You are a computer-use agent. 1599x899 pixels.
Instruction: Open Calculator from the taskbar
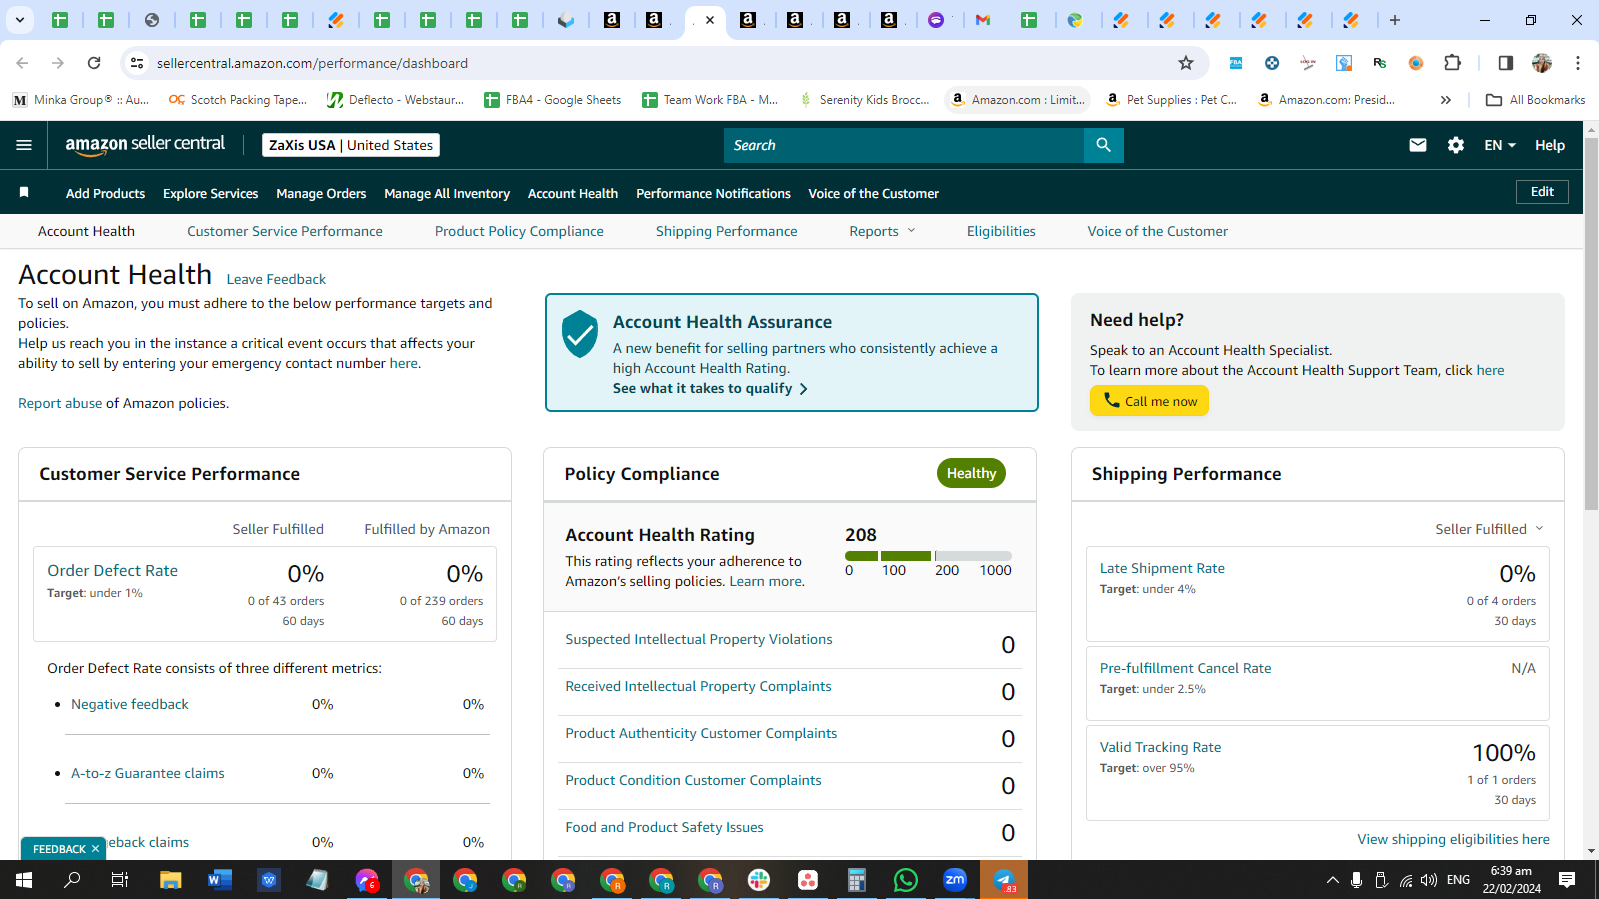point(857,880)
